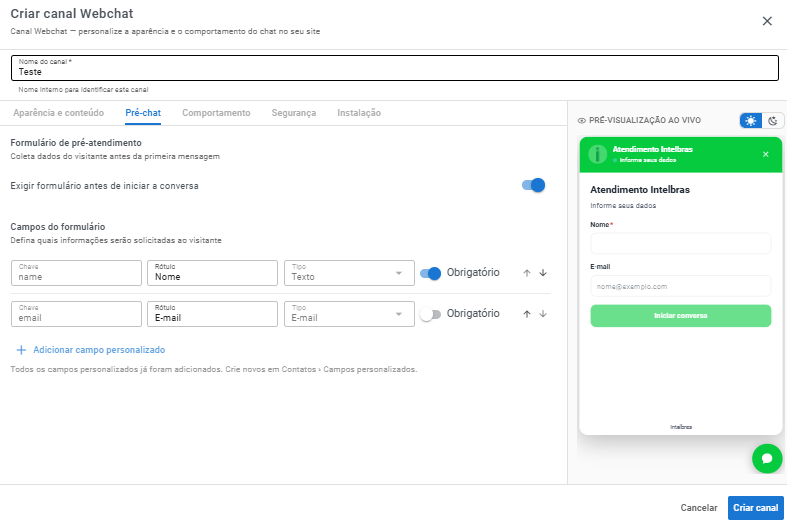Toggle Exigir formulário antes de iniciar conversa
787x524 pixels.
pos(533,185)
